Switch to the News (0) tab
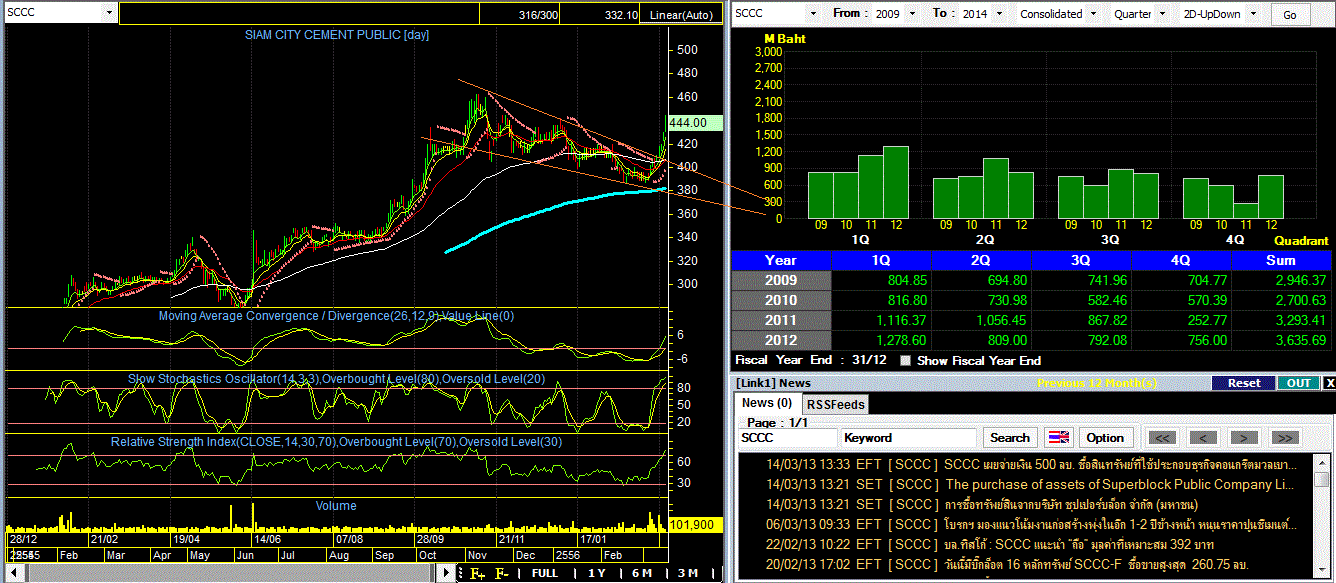Image resolution: width=1336 pixels, height=583 pixels. pos(766,403)
